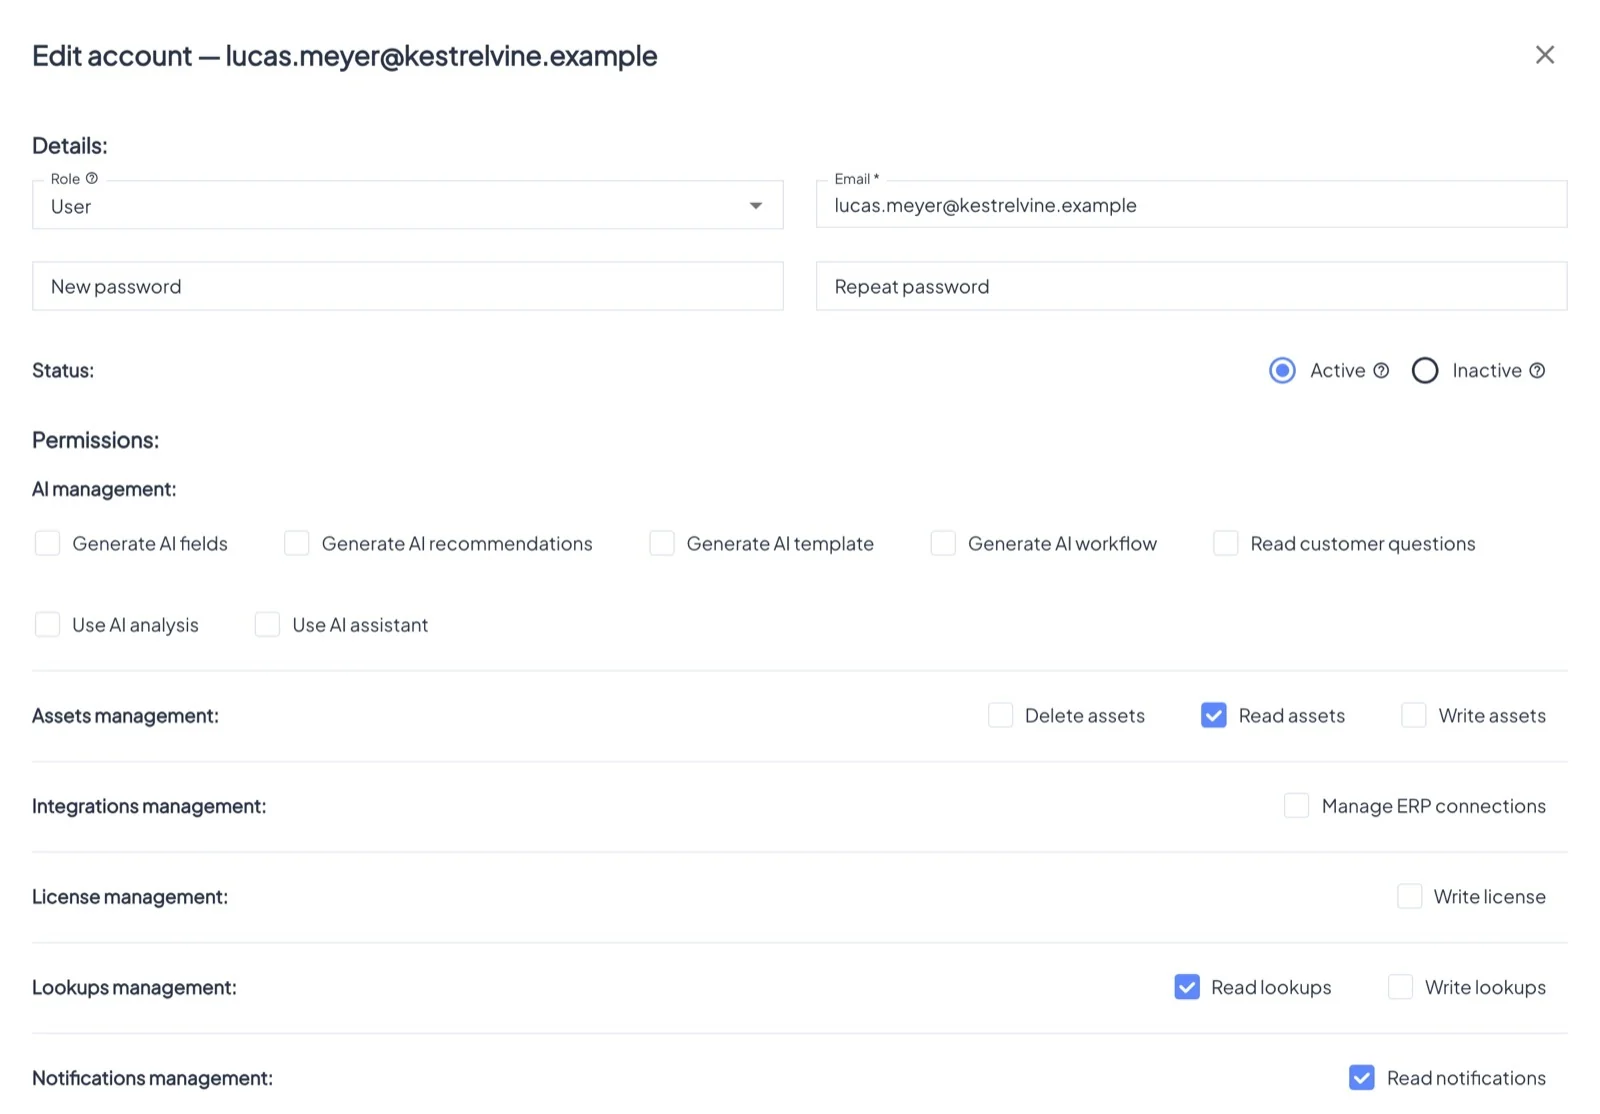The height and width of the screenshot is (1114, 1600).
Task: Close the Edit account dialog
Action: [1544, 55]
